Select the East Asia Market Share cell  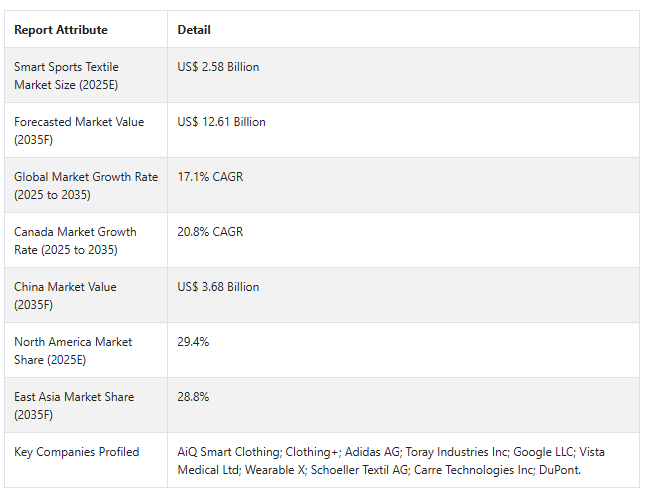[x=74, y=406]
